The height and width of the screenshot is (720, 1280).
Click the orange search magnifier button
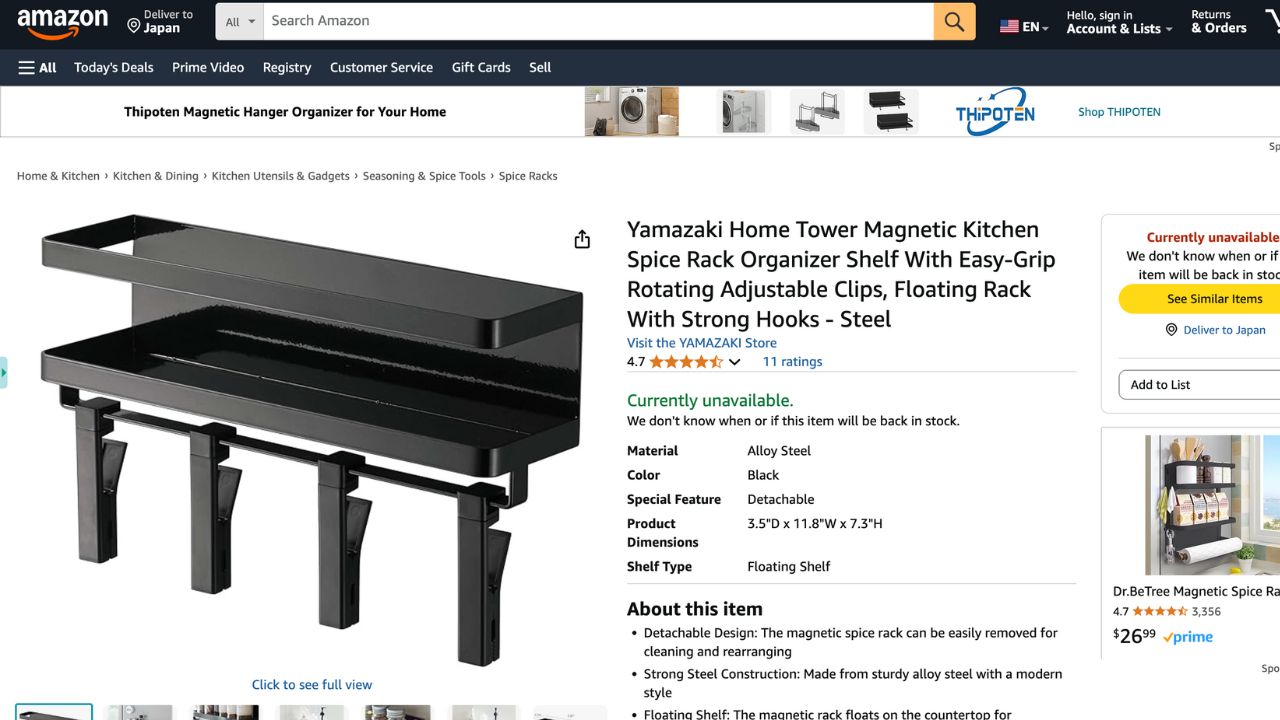click(954, 21)
